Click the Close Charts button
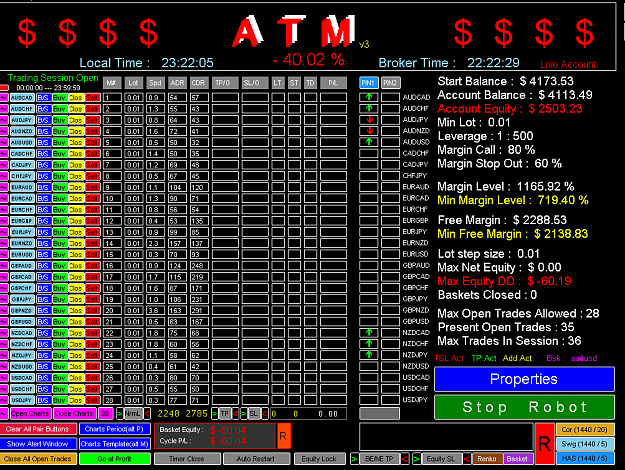This screenshot has width=625, height=470. (x=74, y=413)
